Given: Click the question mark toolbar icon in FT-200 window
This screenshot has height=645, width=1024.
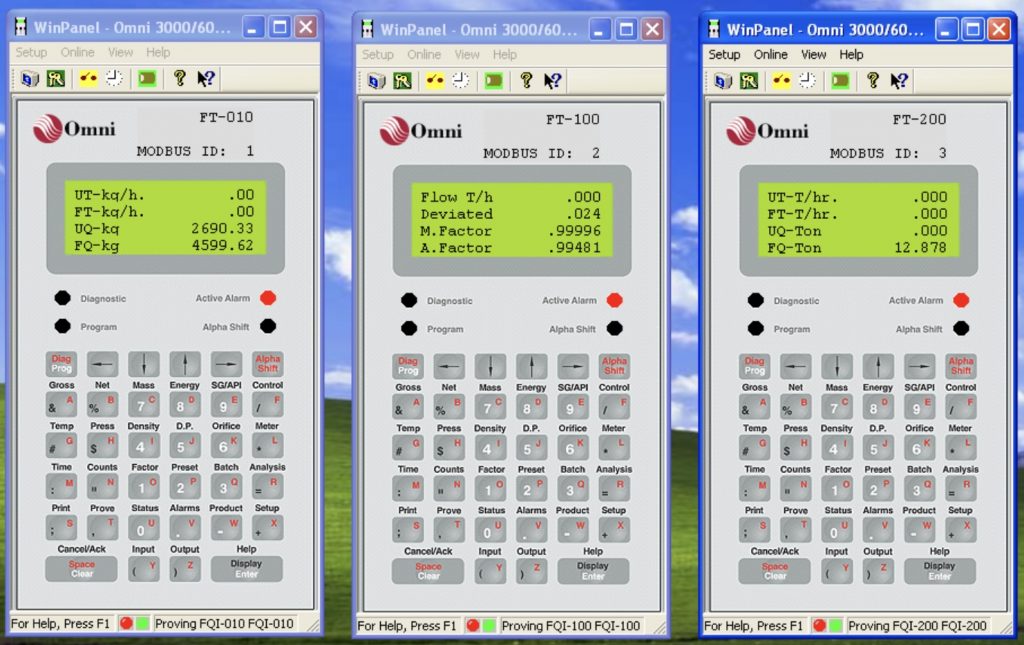Looking at the screenshot, I should (x=873, y=81).
